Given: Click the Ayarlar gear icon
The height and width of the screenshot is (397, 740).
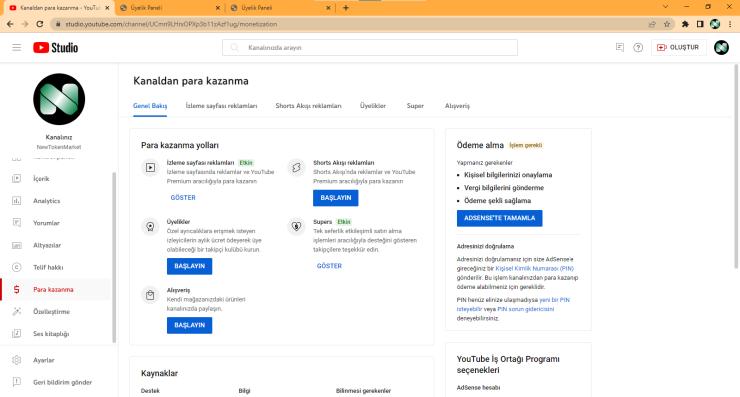Looking at the screenshot, I should click(x=17, y=360).
